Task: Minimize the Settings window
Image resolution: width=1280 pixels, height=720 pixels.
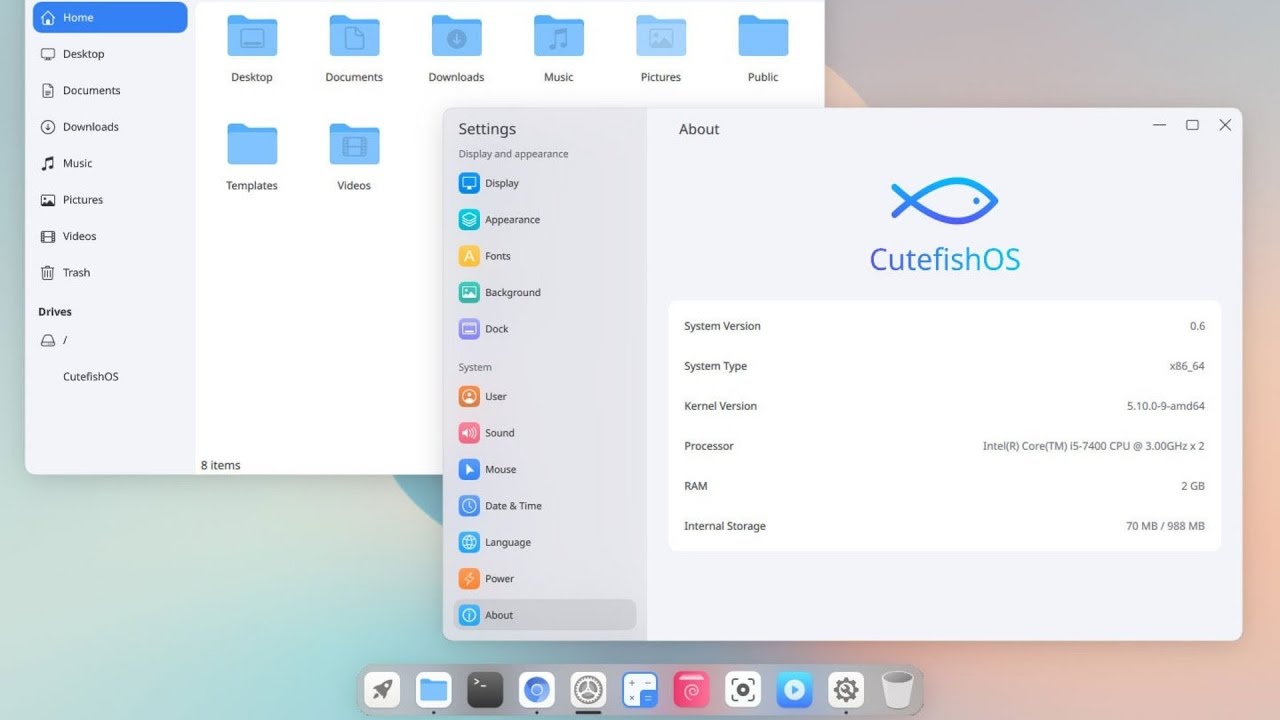Action: 1160,125
